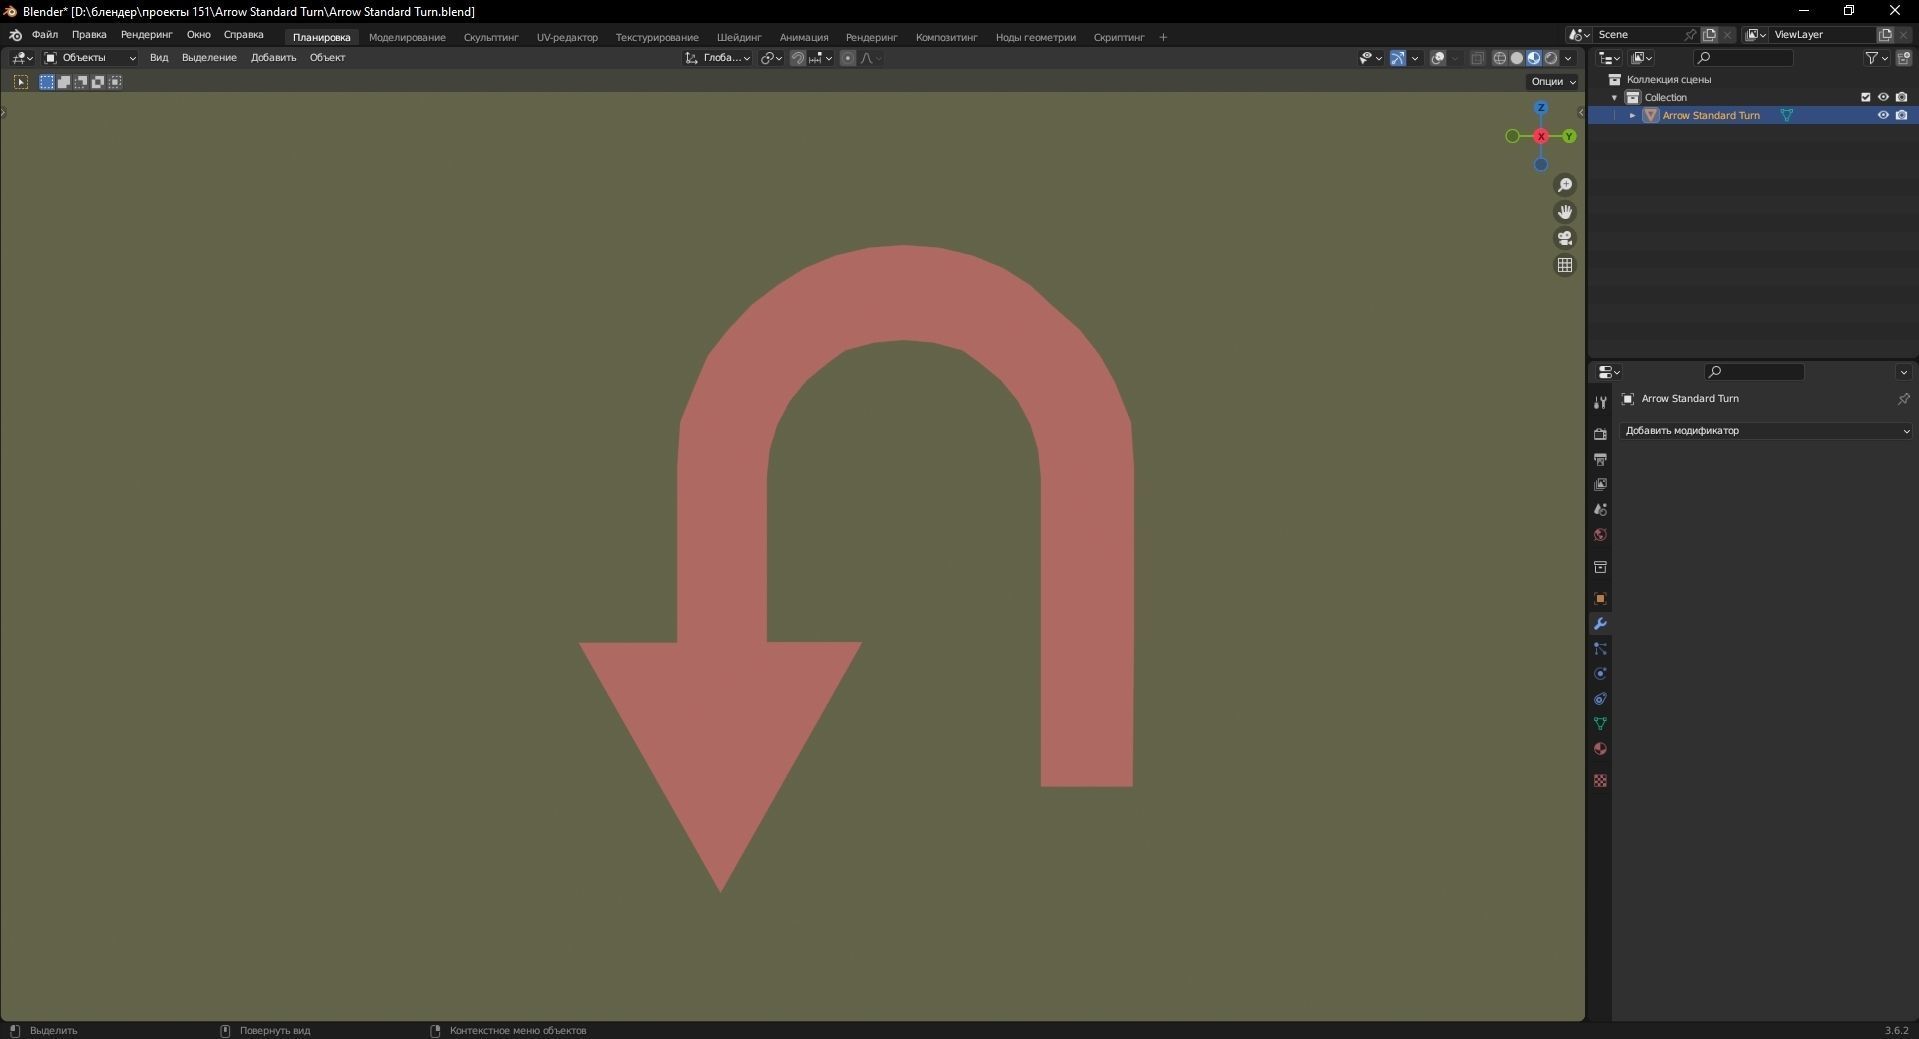
Task: Open the viewport shading options dropdown
Action: [1568, 58]
